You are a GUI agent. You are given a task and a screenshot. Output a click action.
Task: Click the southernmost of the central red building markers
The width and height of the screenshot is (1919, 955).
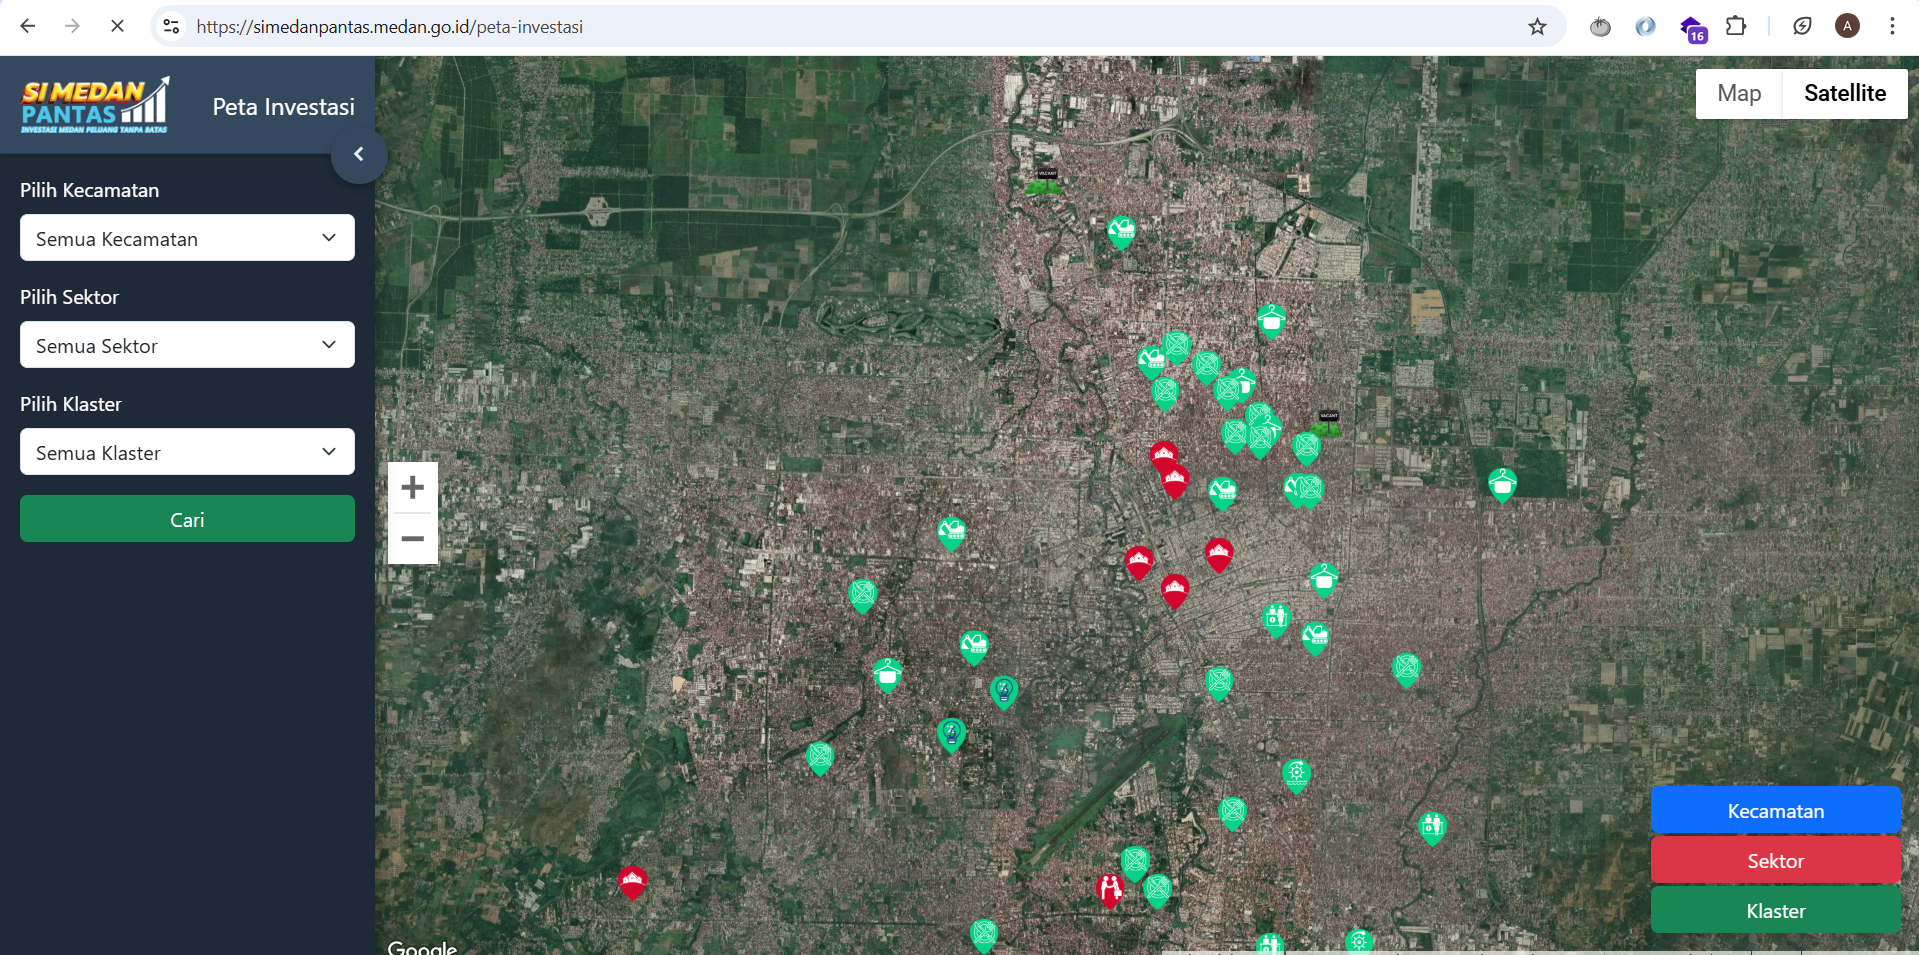coord(1174,590)
